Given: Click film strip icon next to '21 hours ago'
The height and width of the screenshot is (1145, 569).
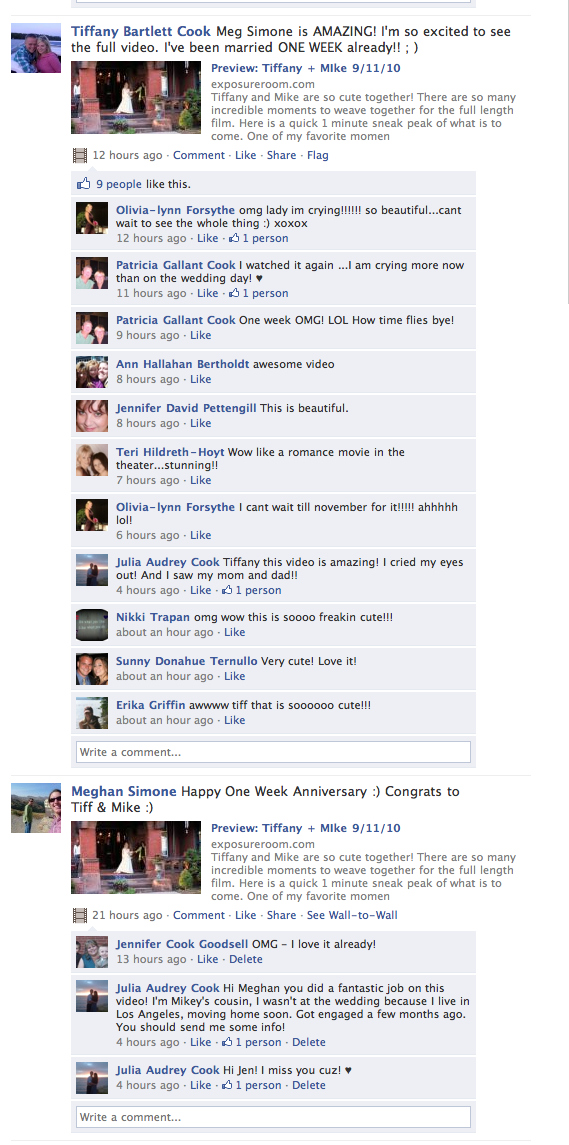Looking at the screenshot, I should 80,915.
